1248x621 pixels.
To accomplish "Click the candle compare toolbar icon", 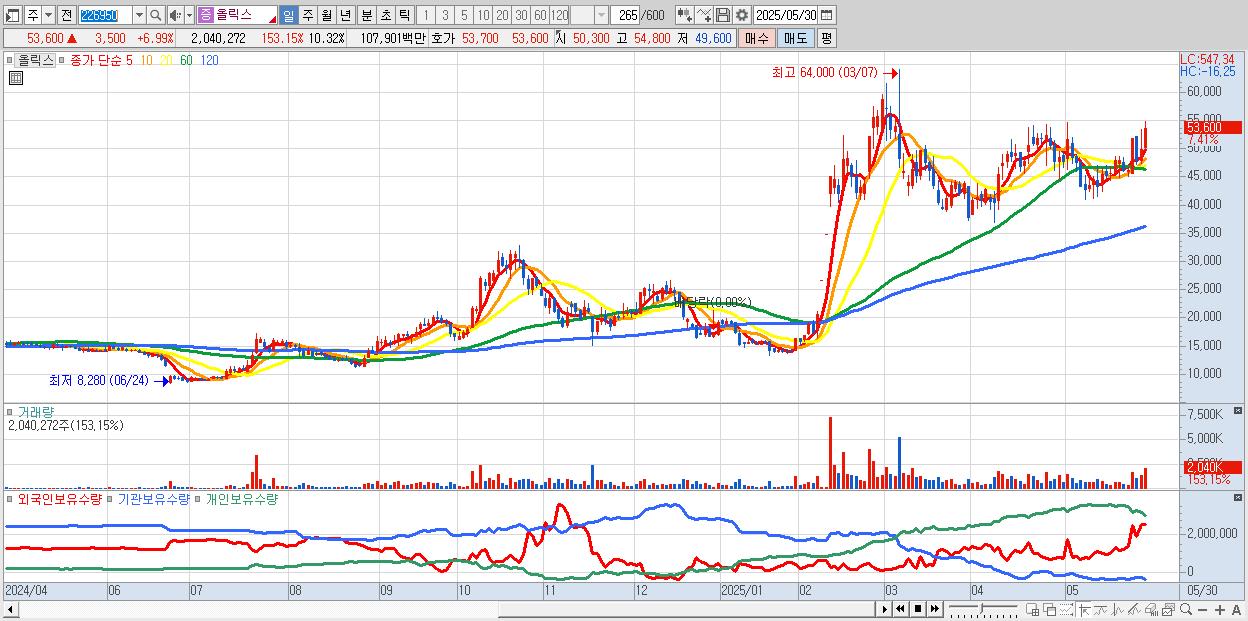I will (x=685, y=15).
